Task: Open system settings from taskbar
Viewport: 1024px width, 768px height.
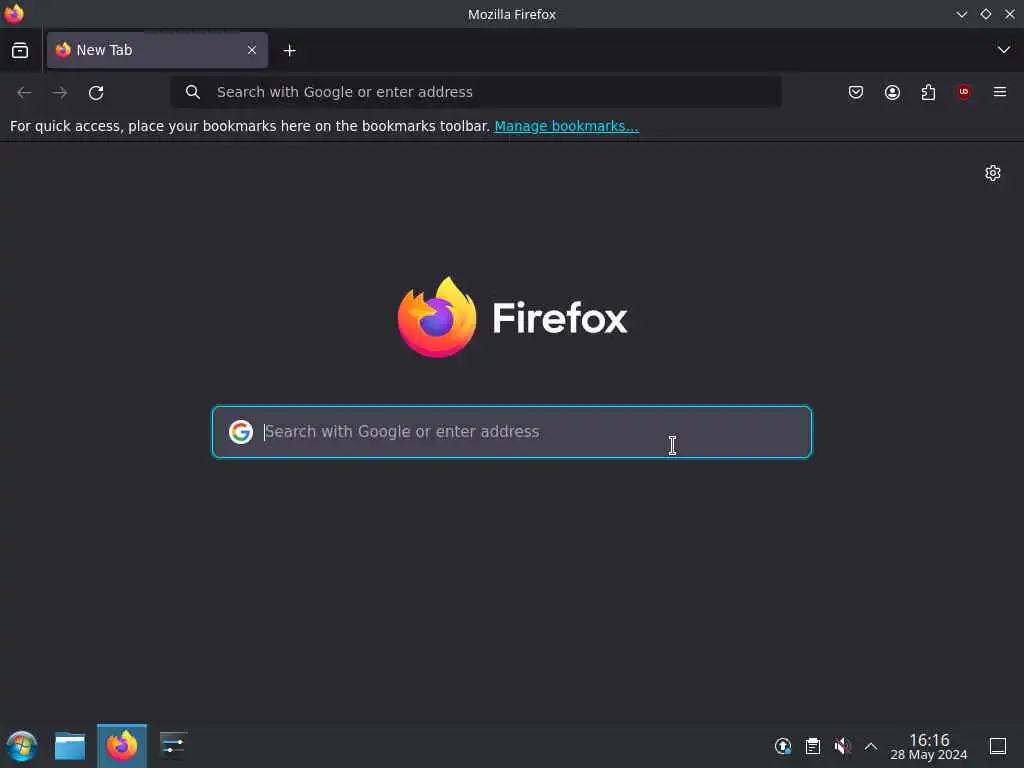Action: click(173, 746)
